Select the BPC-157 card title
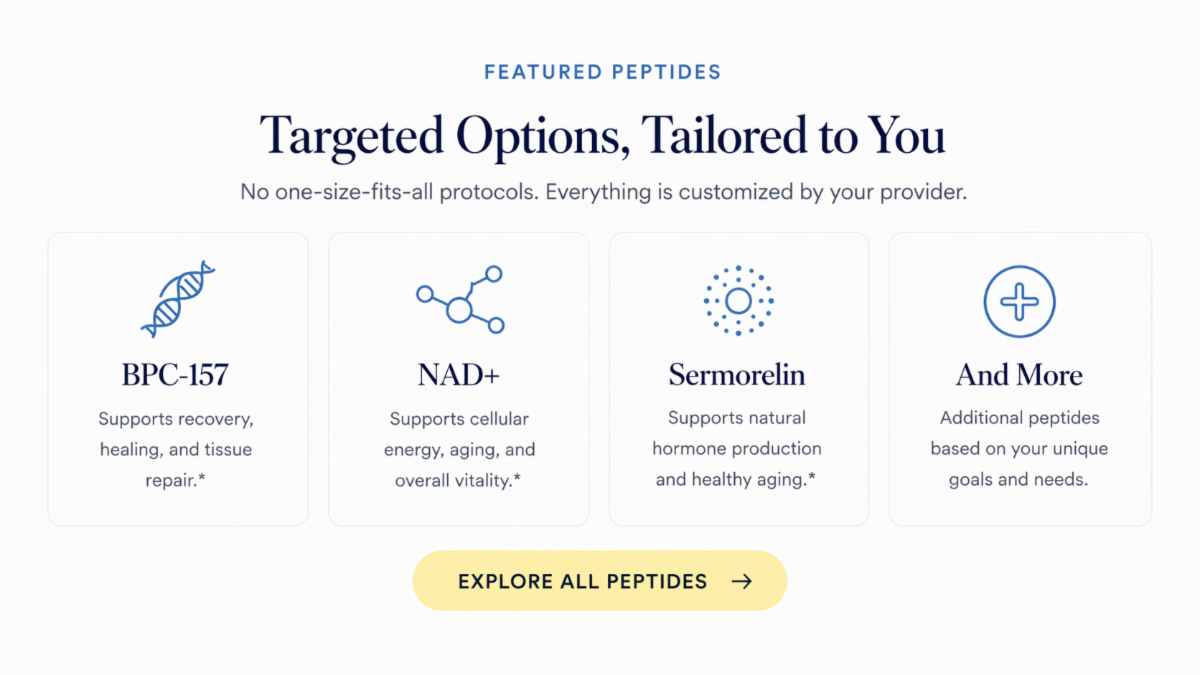This screenshot has width=1200, height=675. 176,375
